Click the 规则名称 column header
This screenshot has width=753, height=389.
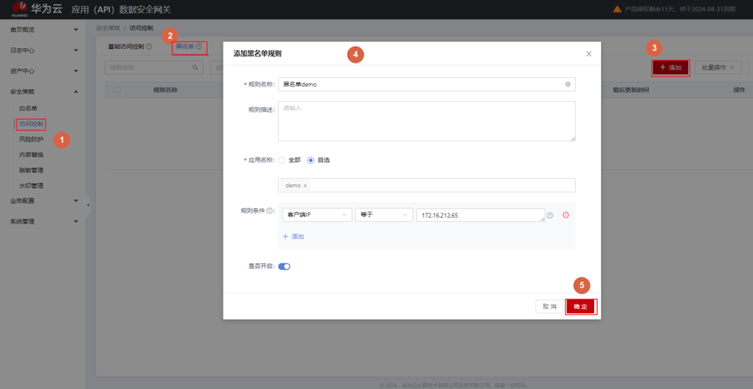pos(165,90)
